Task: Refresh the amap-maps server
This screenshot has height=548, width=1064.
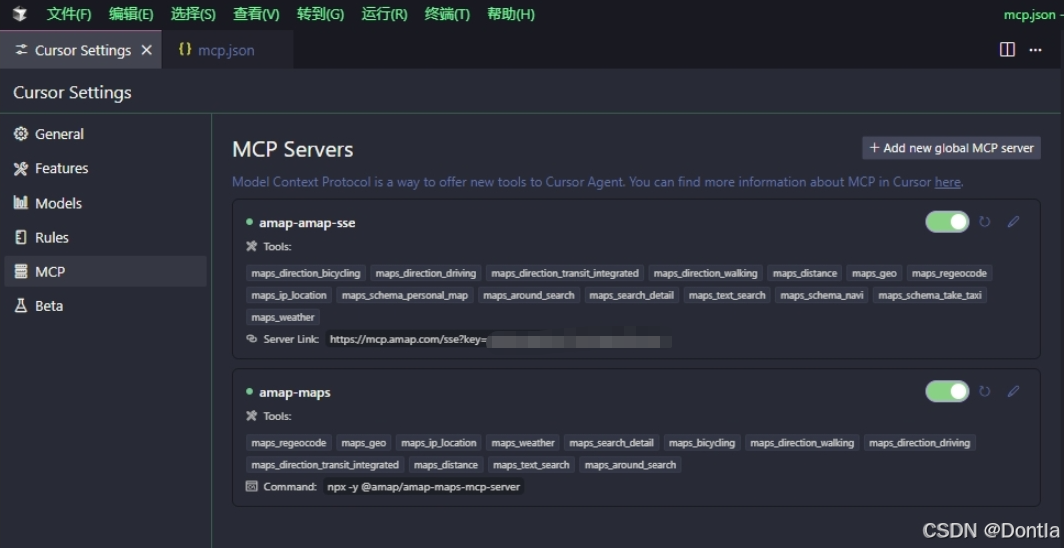Action: click(x=985, y=391)
